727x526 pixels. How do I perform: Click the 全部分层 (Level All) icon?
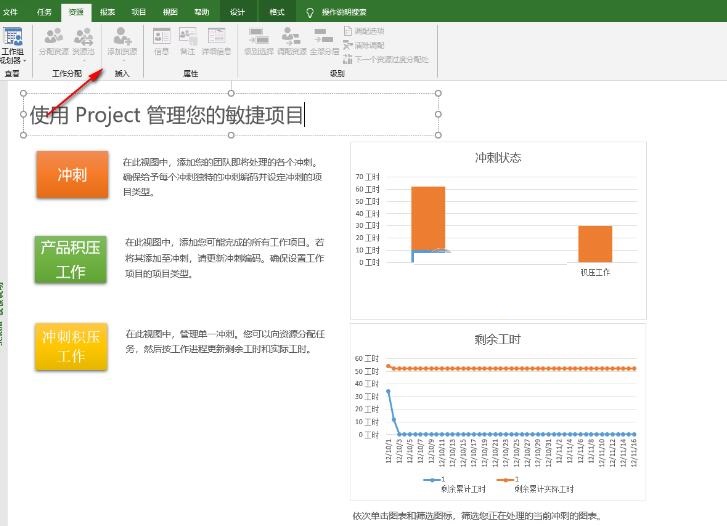click(324, 42)
